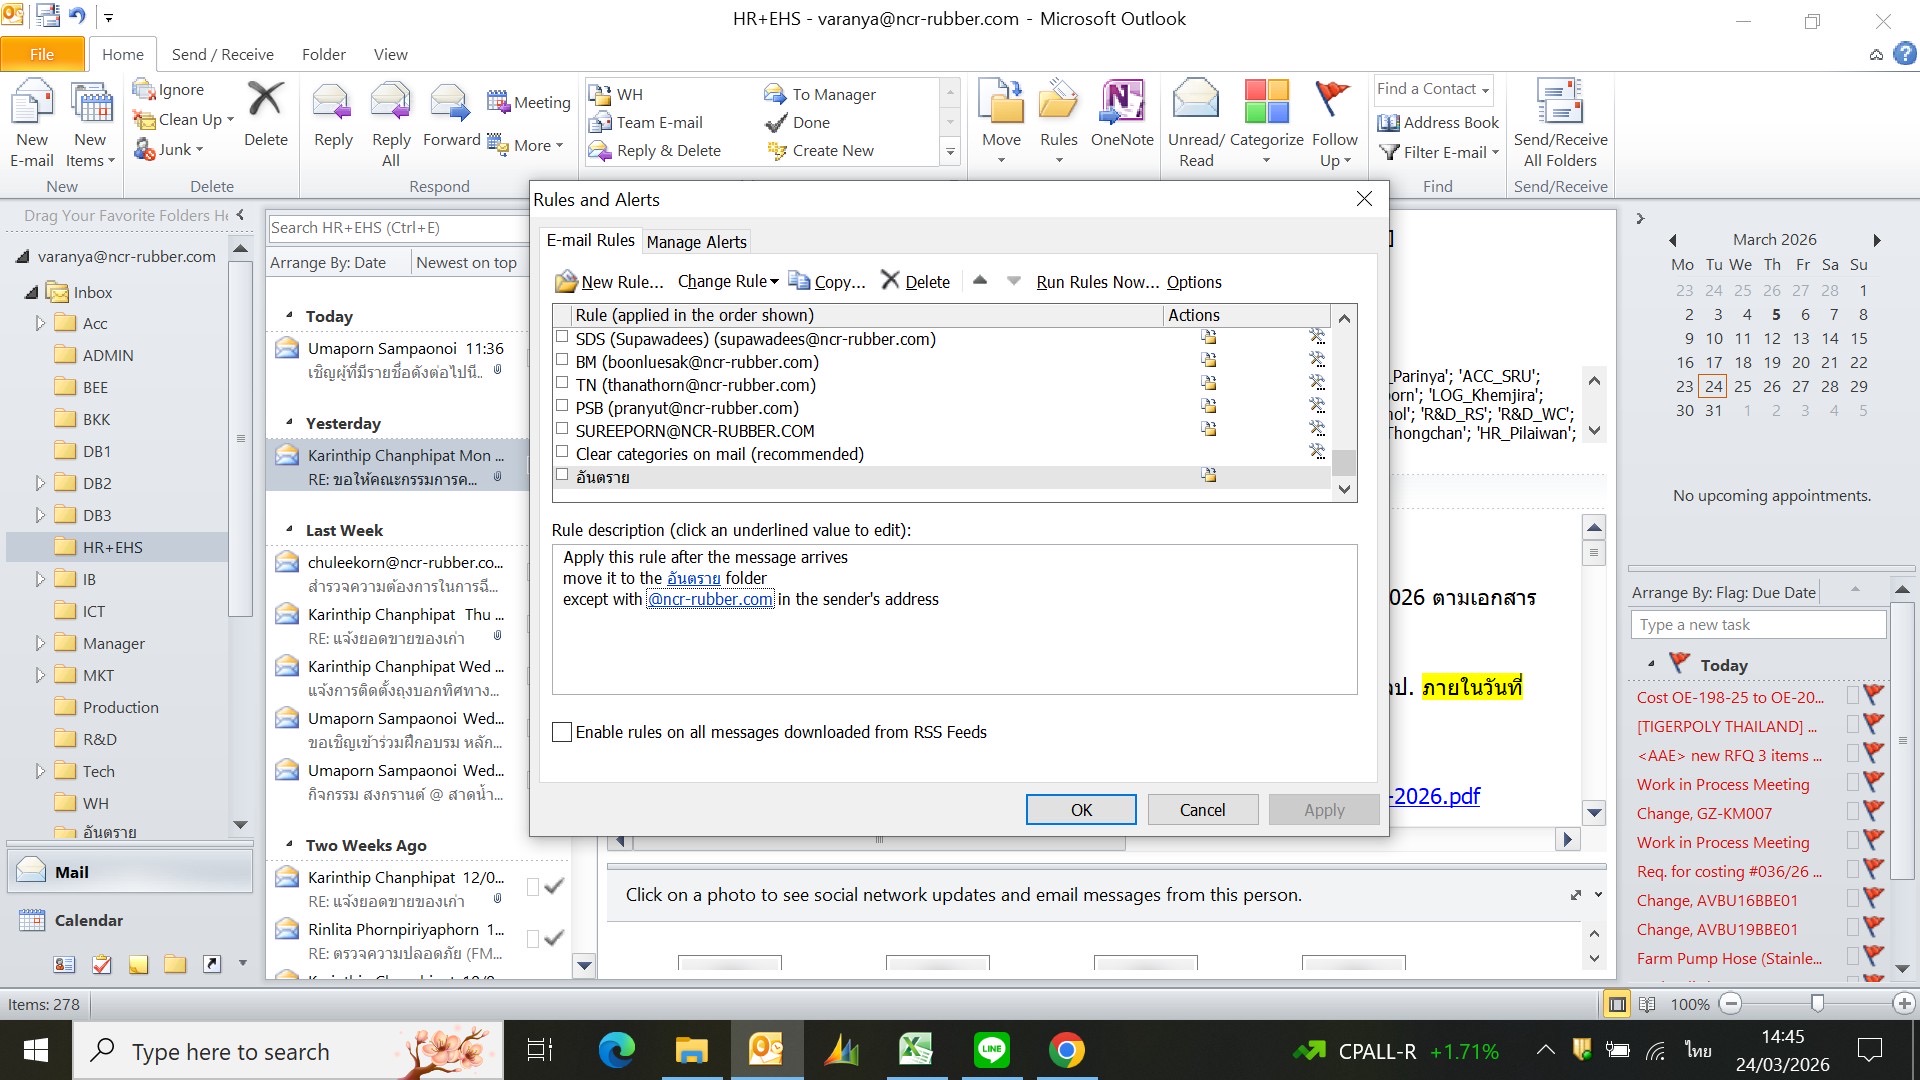Viewport: 1920px width, 1080px height.
Task: Click the @ncr-rubber.com underlined link
Action: pyautogui.click(x=710, y=599)
